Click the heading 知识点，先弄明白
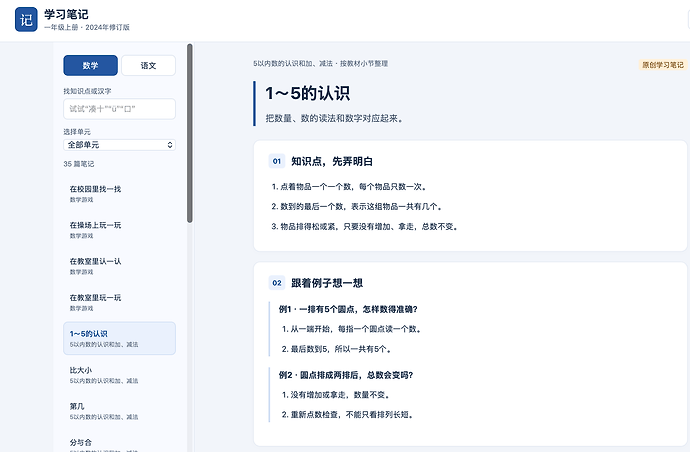690x452 pixels. [332, 162]
